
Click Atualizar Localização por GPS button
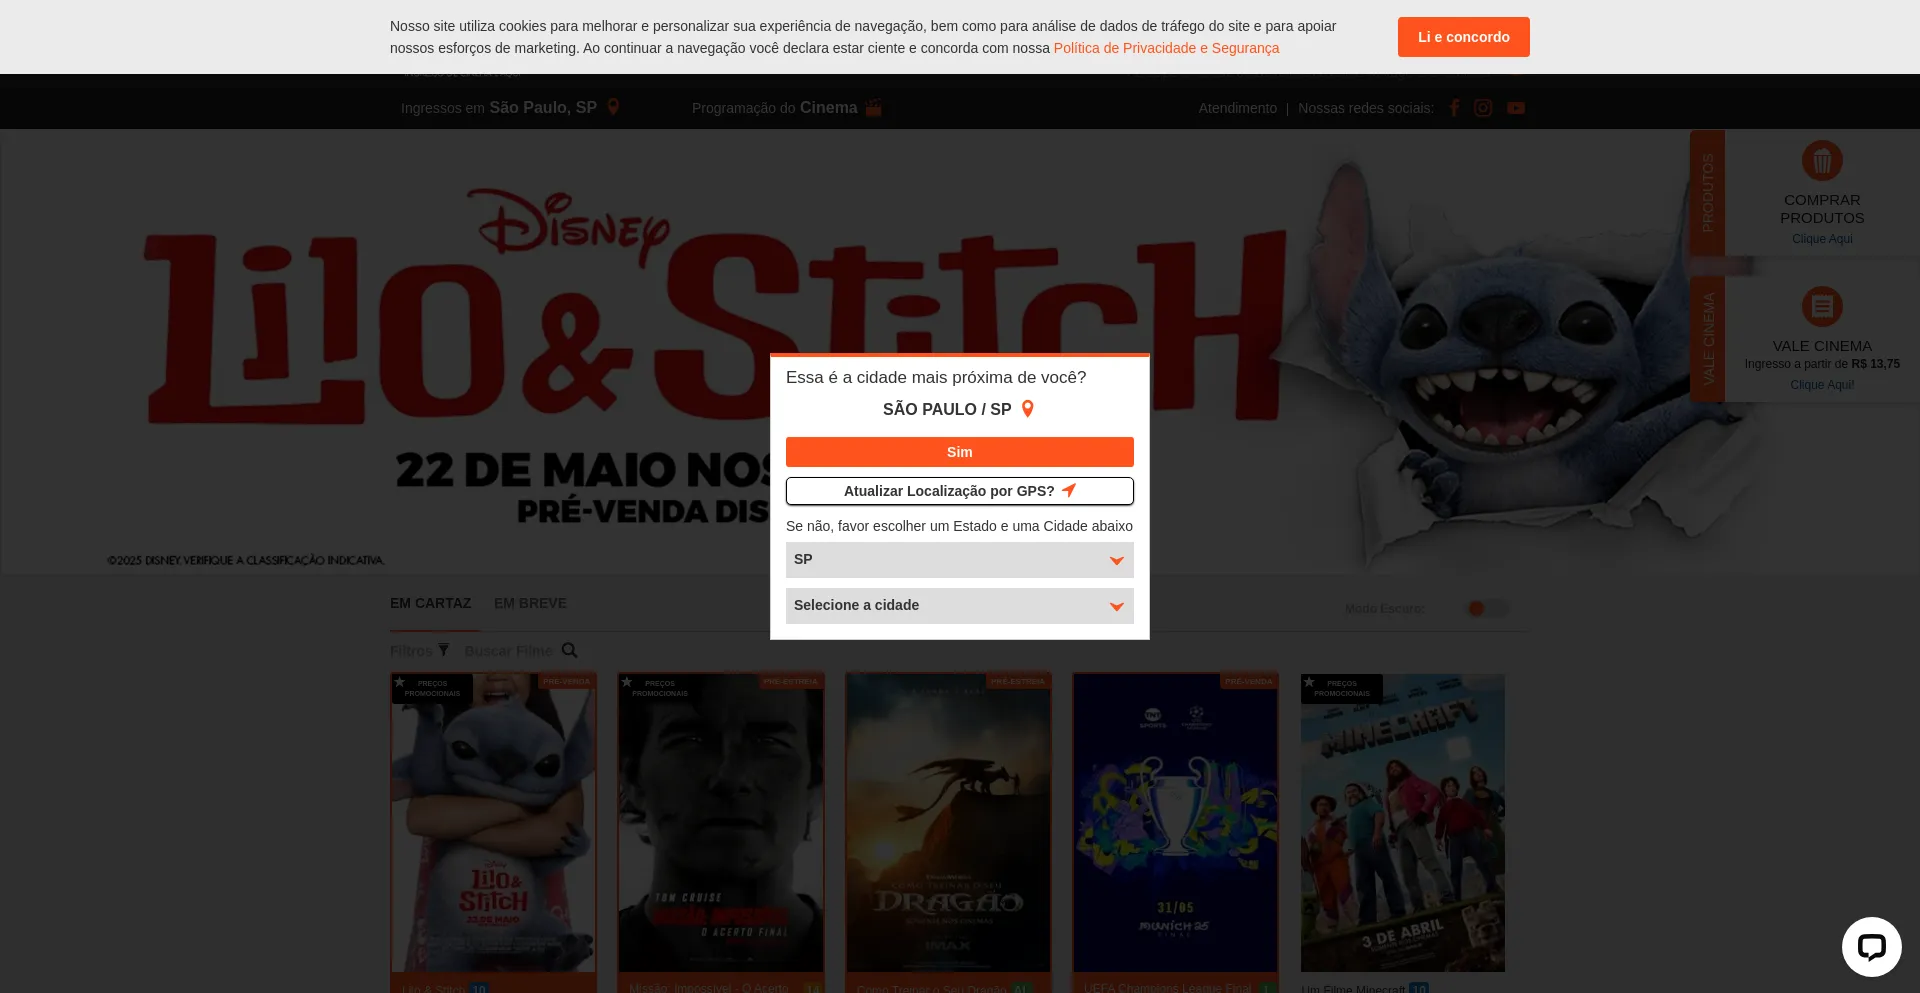pyautogui.click(x=960, y=491)
